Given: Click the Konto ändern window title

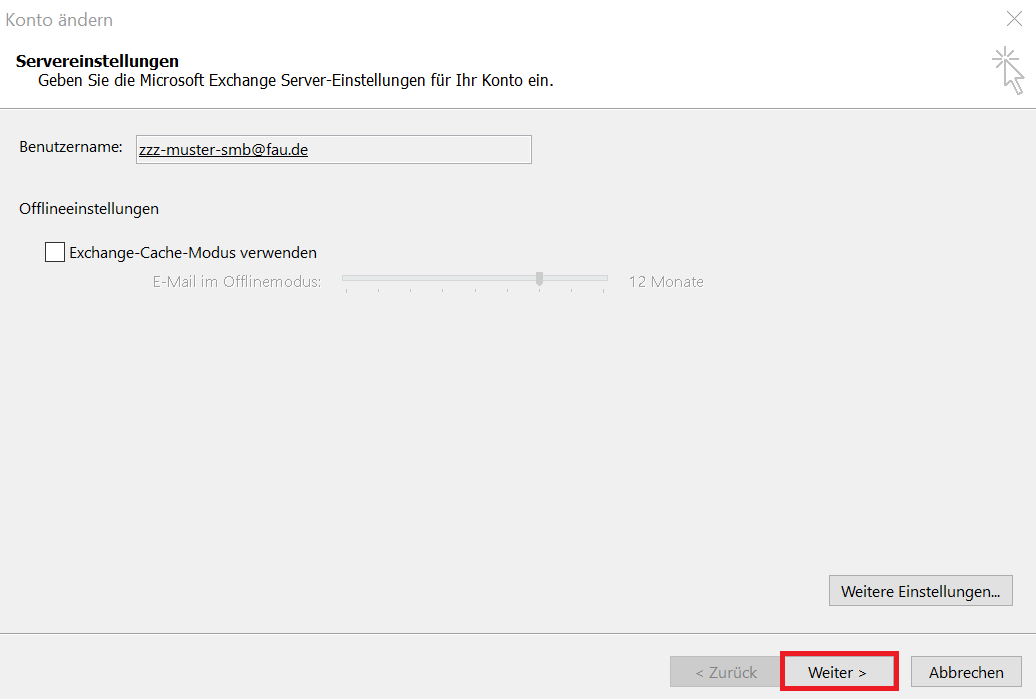Looking at the screenshot, I should [59, 20].
